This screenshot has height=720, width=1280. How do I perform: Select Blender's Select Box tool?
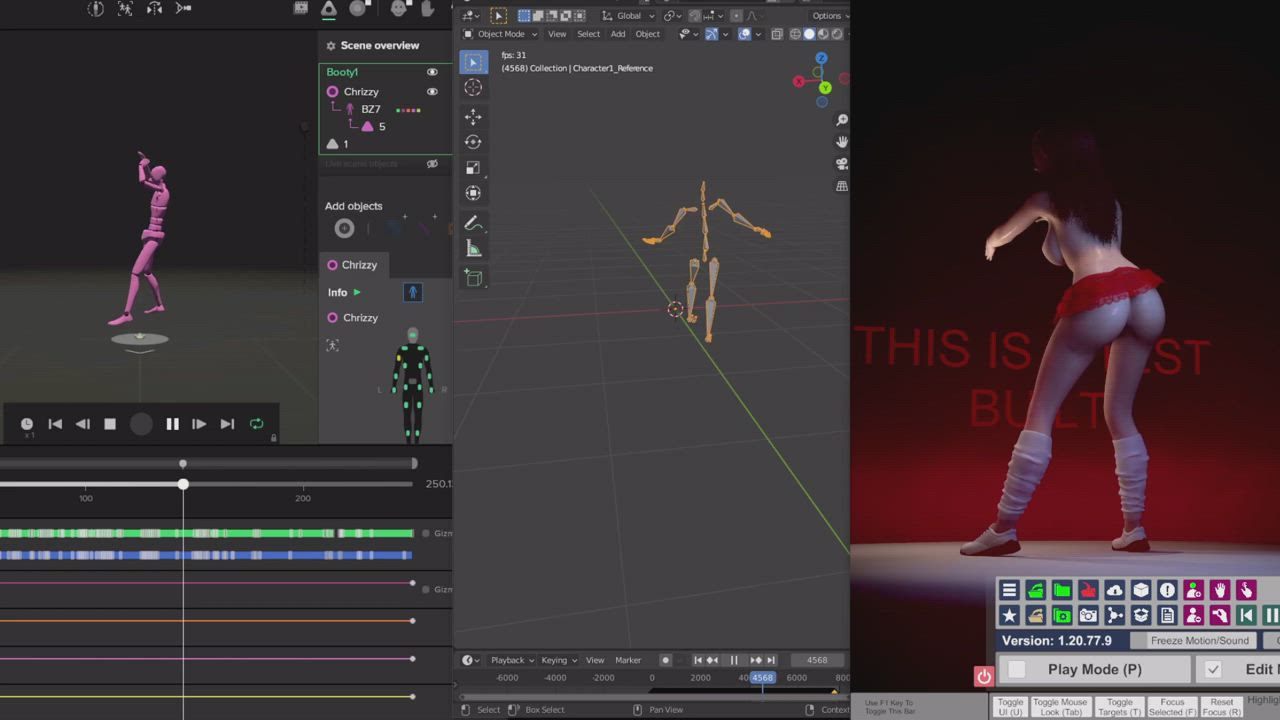473,62
